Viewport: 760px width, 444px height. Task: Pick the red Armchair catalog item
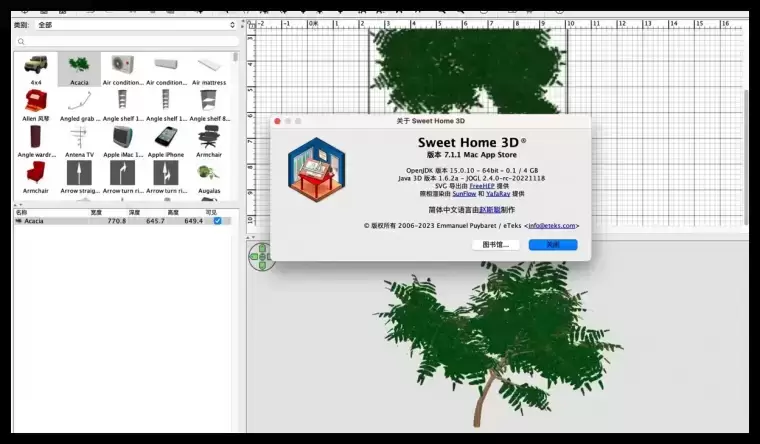point(36,177)
